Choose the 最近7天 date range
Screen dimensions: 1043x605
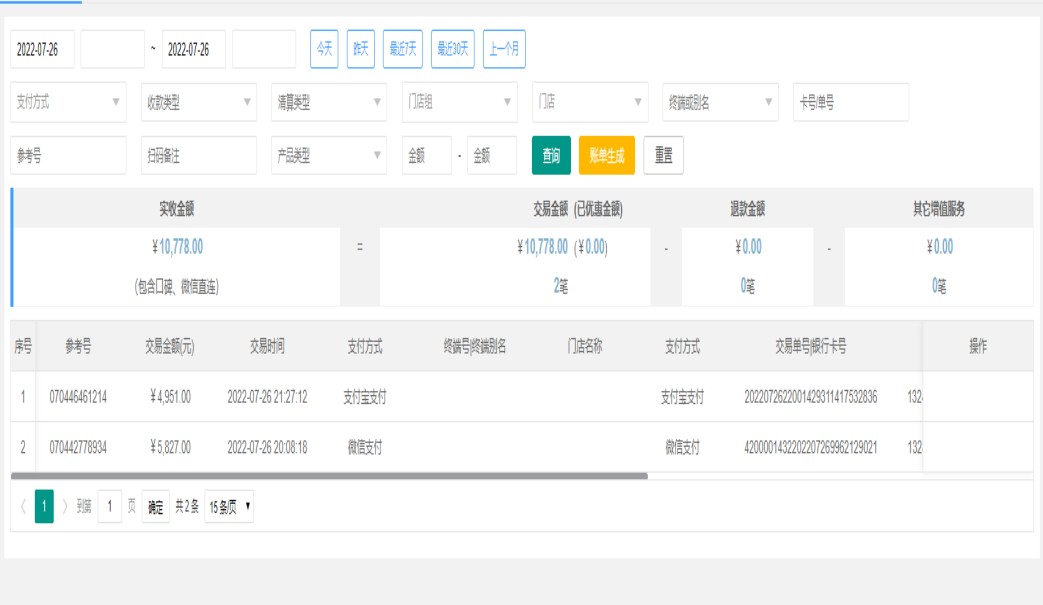(x=402, y=49)
